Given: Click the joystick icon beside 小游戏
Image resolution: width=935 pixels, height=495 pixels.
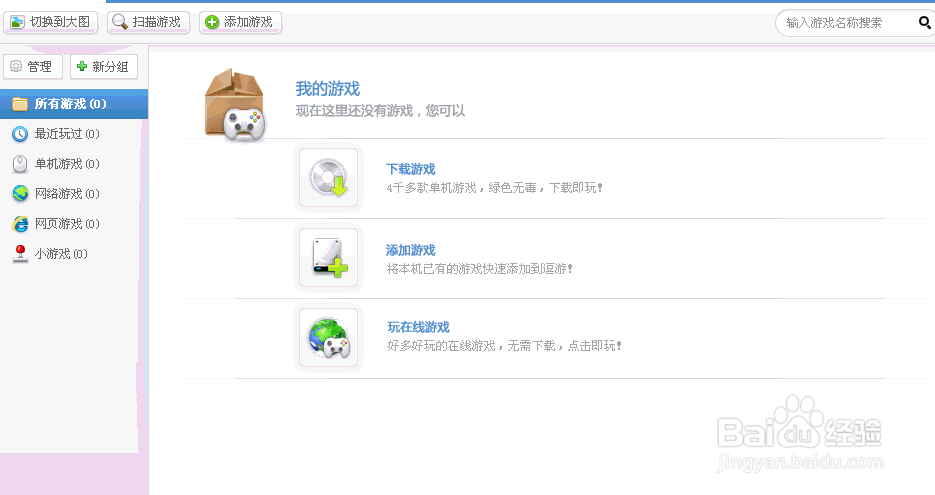Looking at the screenshot, I should (20, 253).
